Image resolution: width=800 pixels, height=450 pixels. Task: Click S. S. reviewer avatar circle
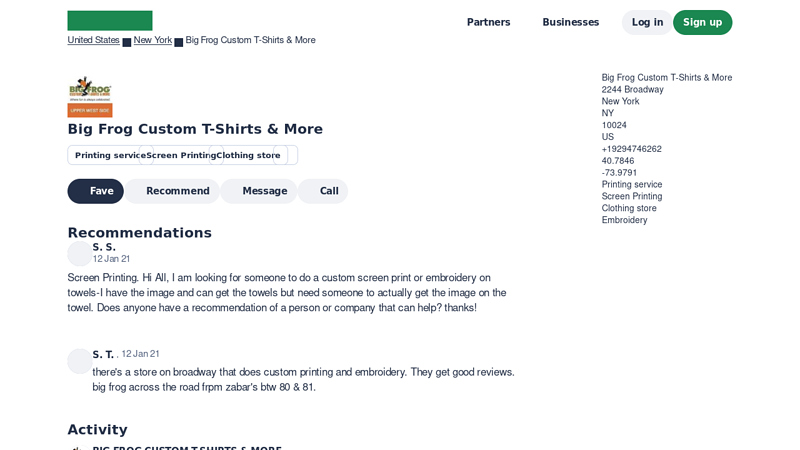[80, 254]
